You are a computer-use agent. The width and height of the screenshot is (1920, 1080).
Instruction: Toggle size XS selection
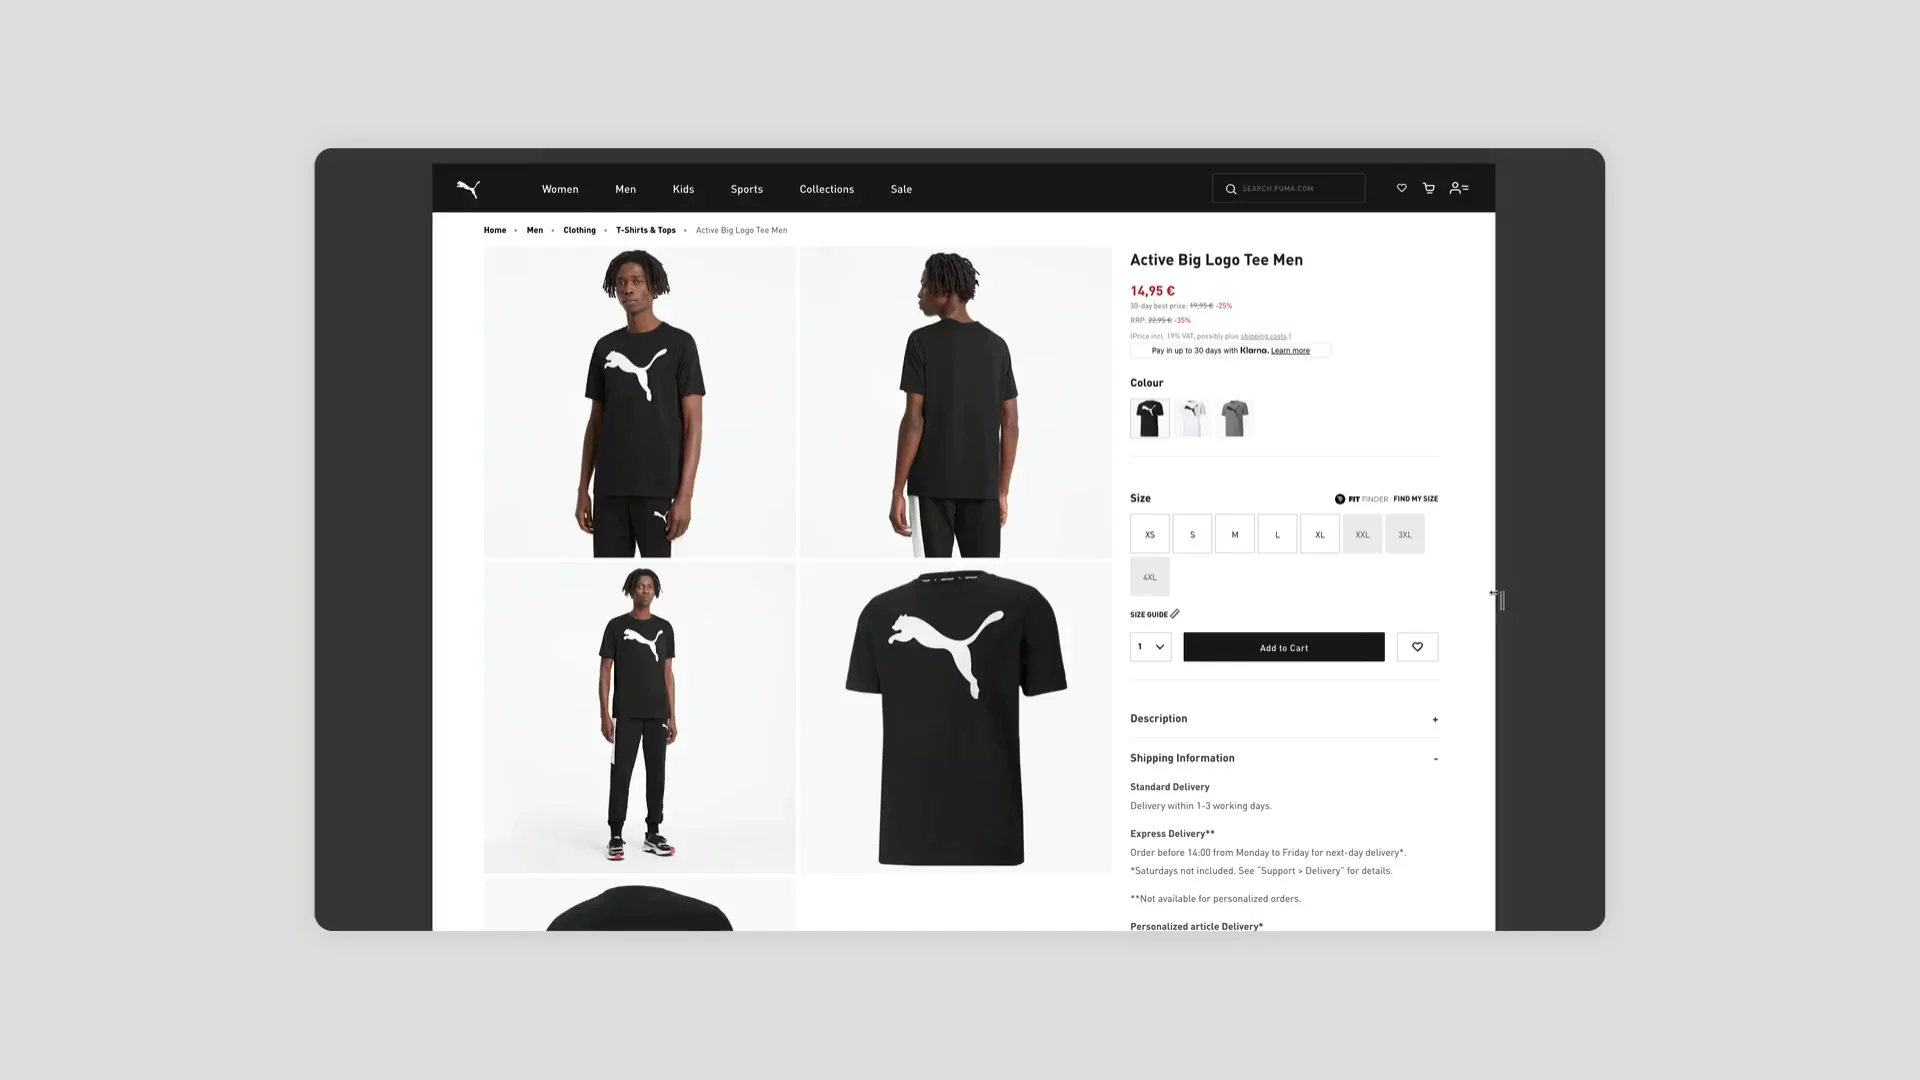[x=1149, y=533]
